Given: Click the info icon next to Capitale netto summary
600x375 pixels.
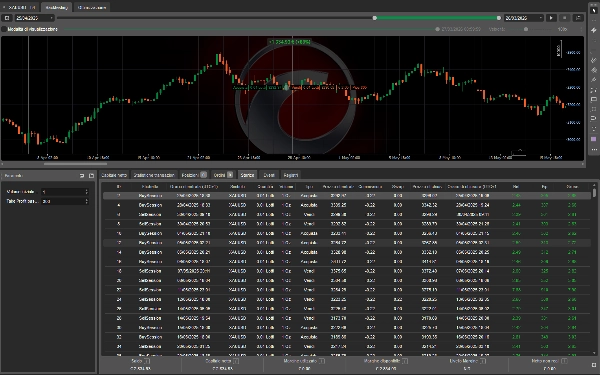Looking at the screenshot, I should [x=236, y=361].
